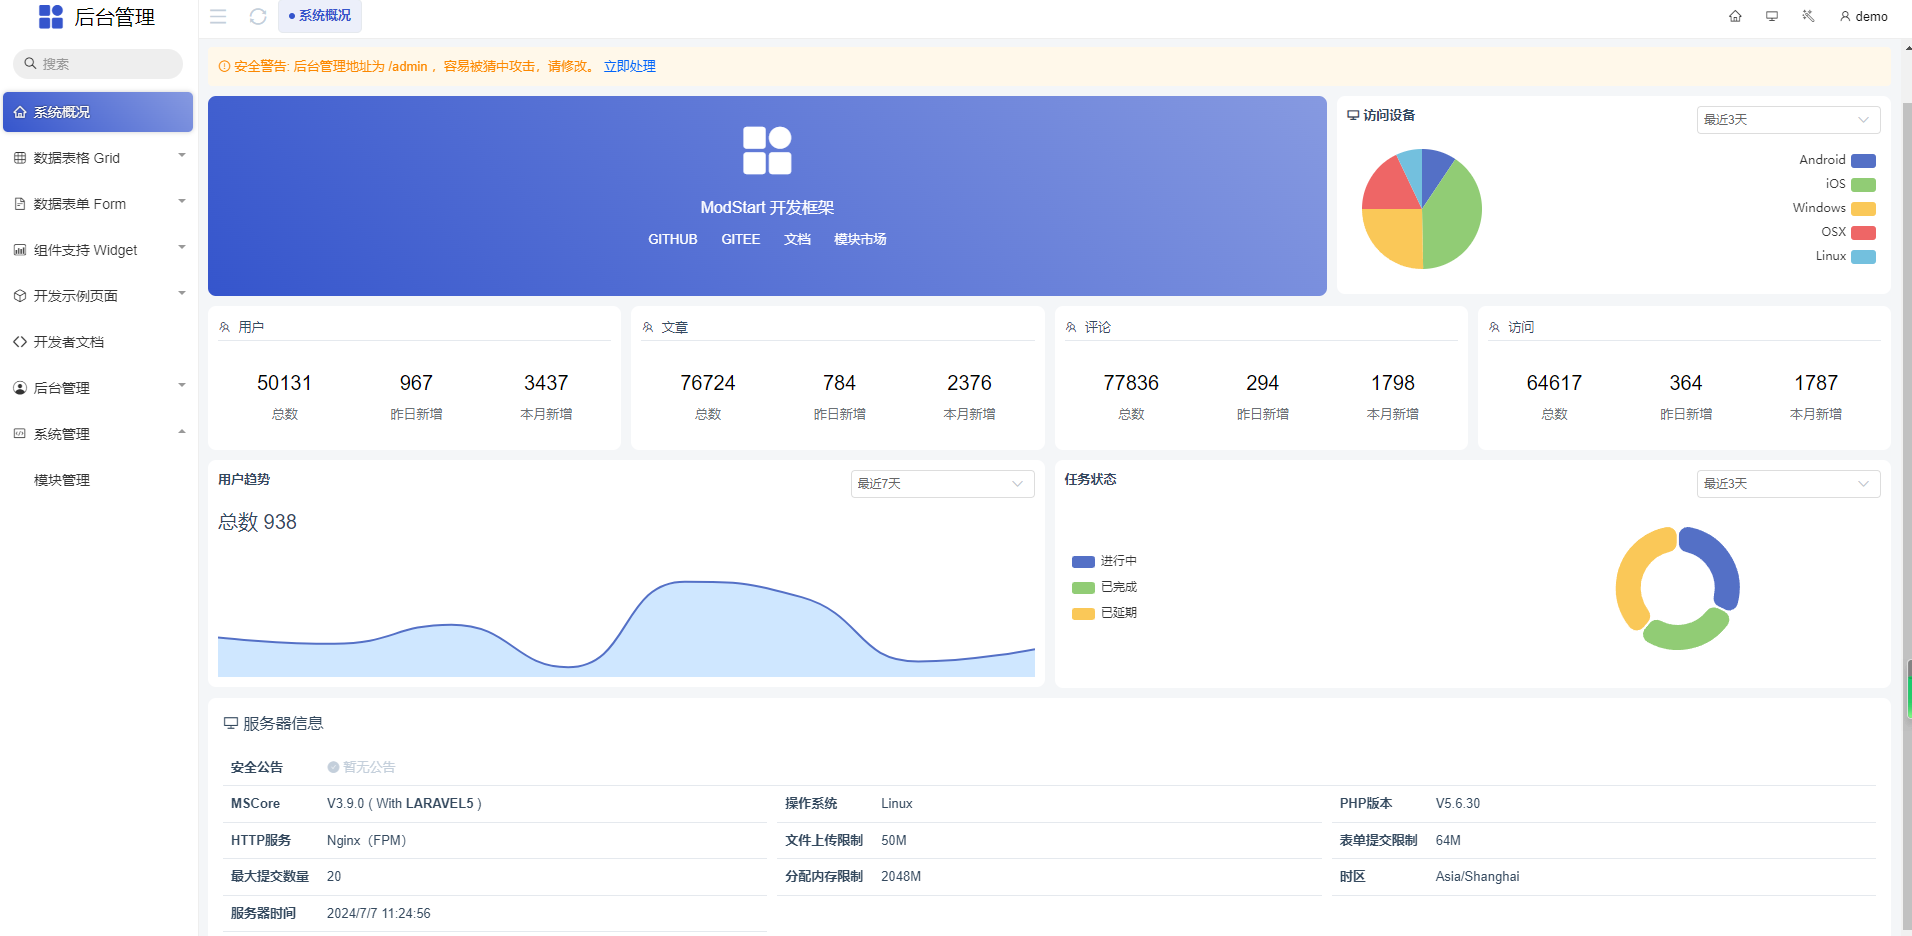Click 用户 total count 50131
1912x936 pixels.
[x=284, y=383]
